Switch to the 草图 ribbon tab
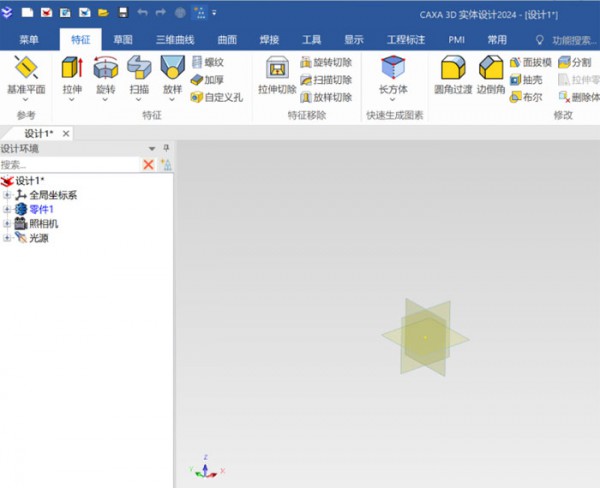600x488 pixels. click(123, 40)
